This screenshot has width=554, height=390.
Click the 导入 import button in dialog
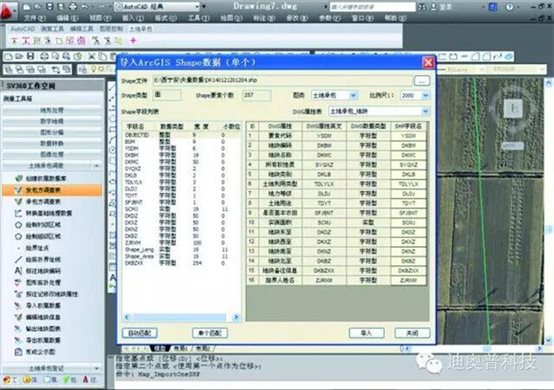point(366,333)
